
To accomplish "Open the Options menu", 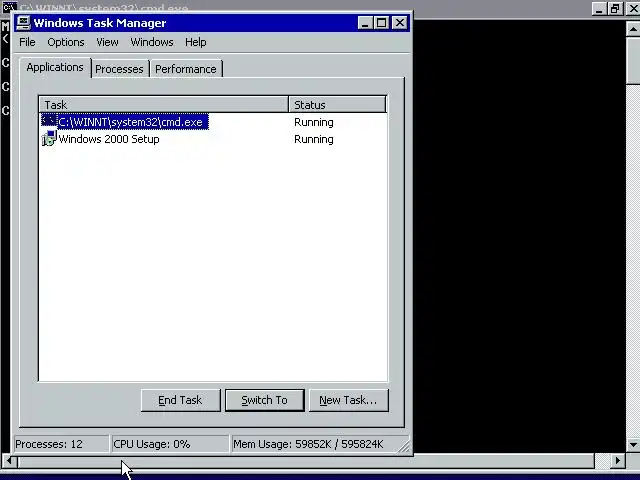I will (x=66, y=42).
